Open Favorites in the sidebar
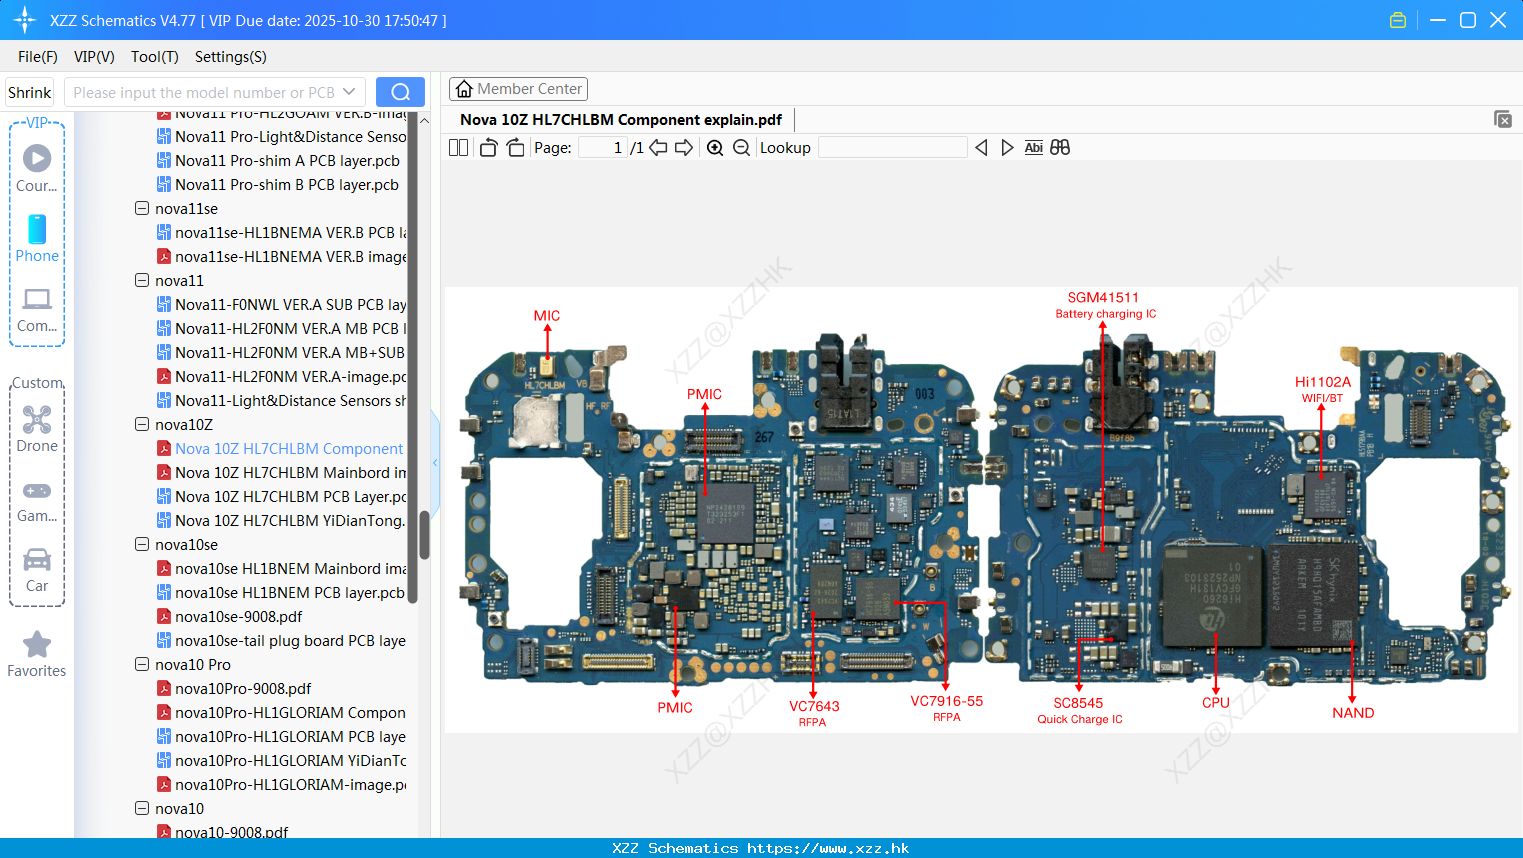The image size is (1523, 858). point(37,655)
